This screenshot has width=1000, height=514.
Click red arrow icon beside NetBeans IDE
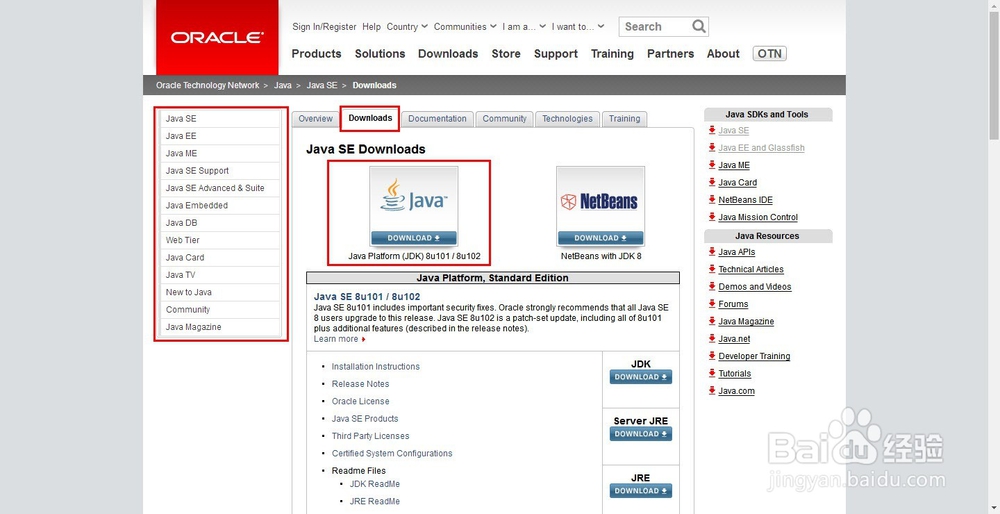point(712,199)
